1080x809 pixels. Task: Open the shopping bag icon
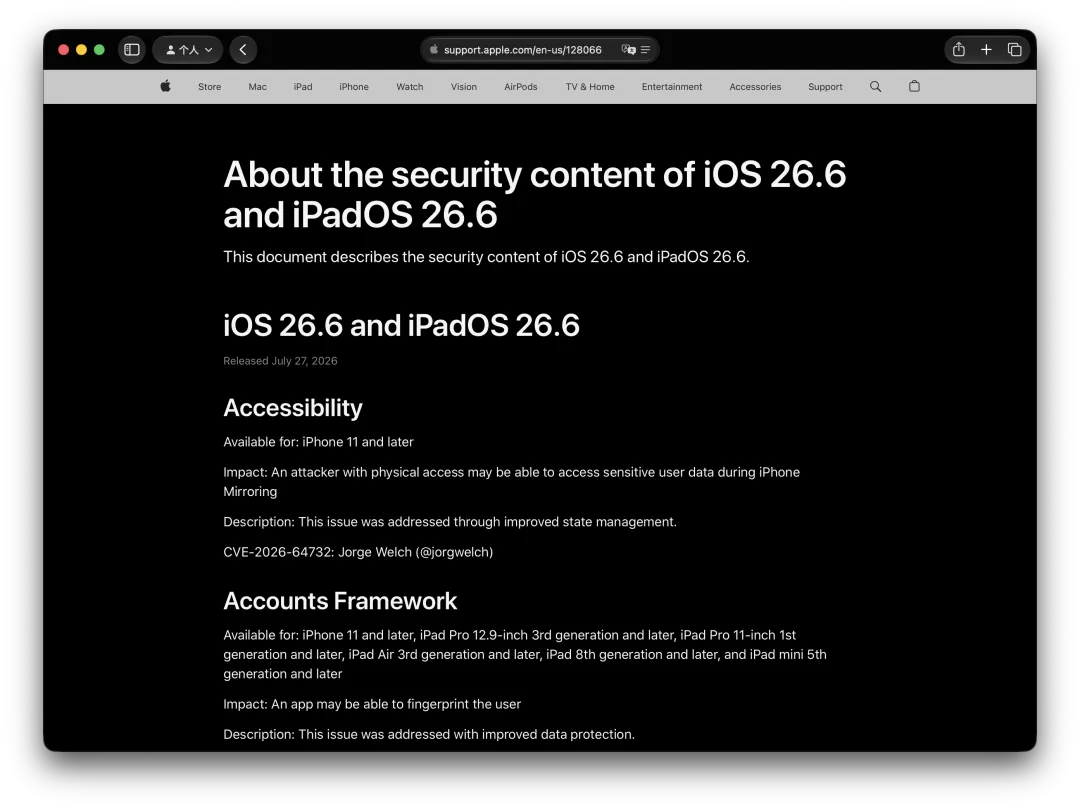tap(914, 86)
